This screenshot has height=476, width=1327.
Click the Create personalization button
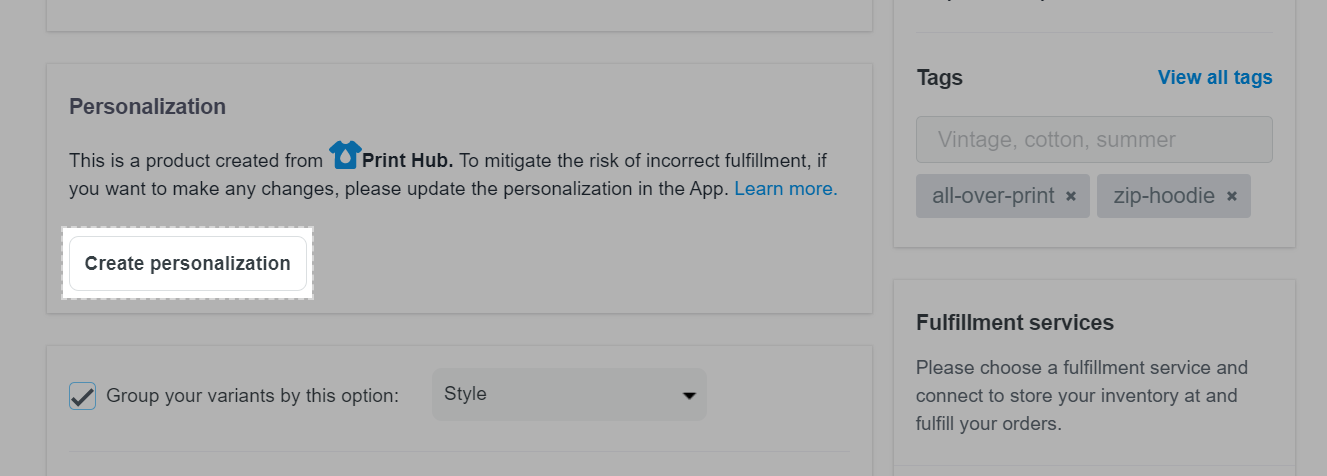(188, 264)
